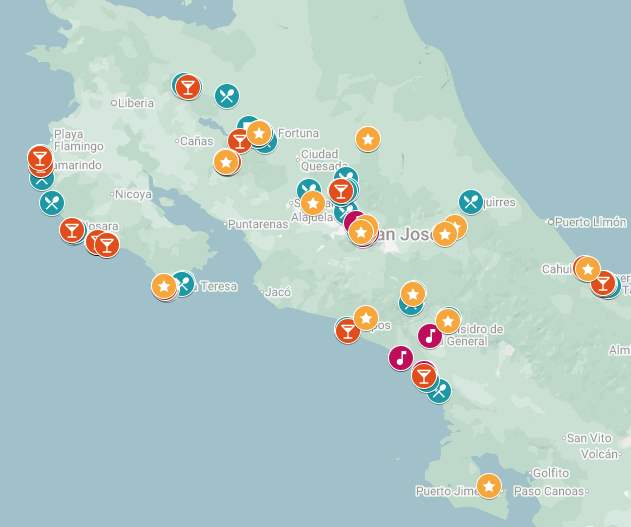
Task: Select the restaurant marker east of Liberia
Action: pos(227,96)
